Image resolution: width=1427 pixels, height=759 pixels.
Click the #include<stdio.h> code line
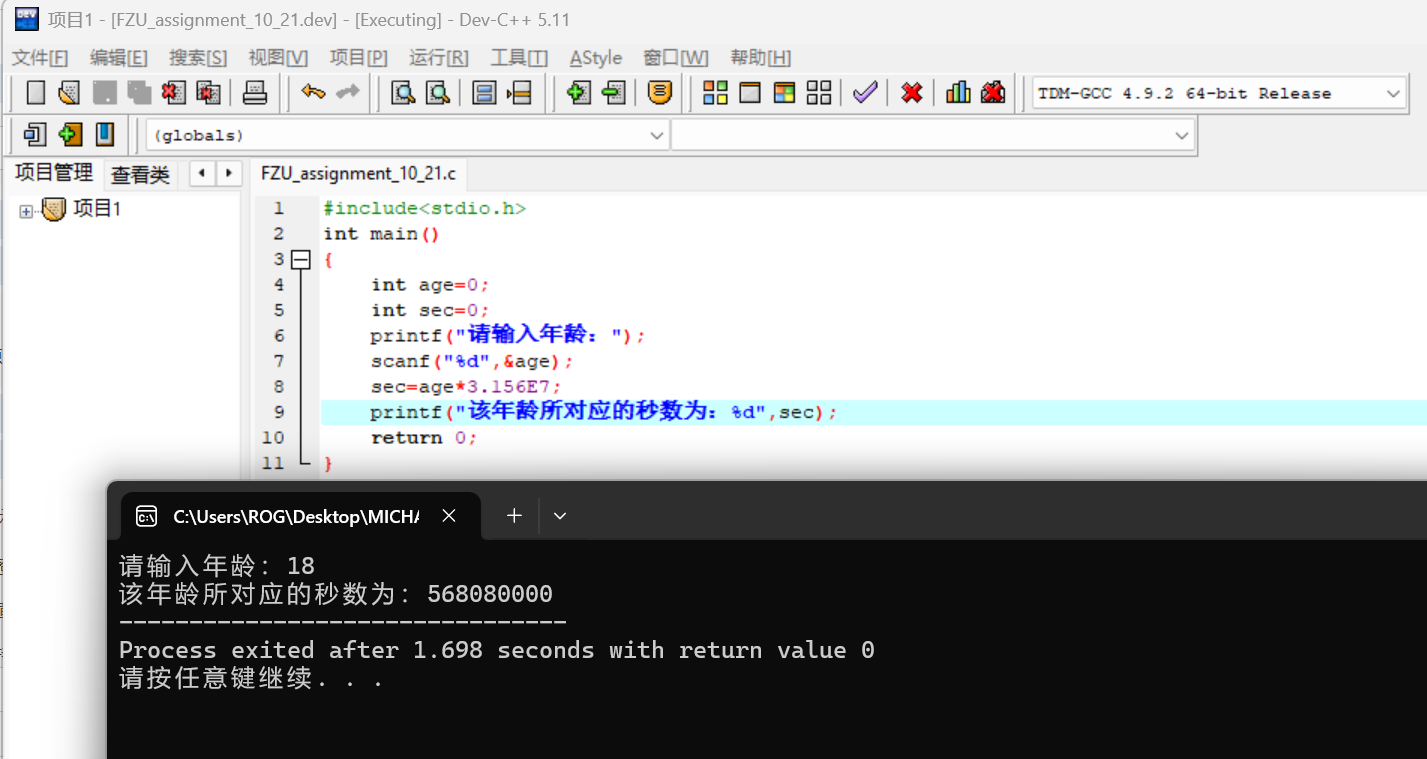point(424,208)
